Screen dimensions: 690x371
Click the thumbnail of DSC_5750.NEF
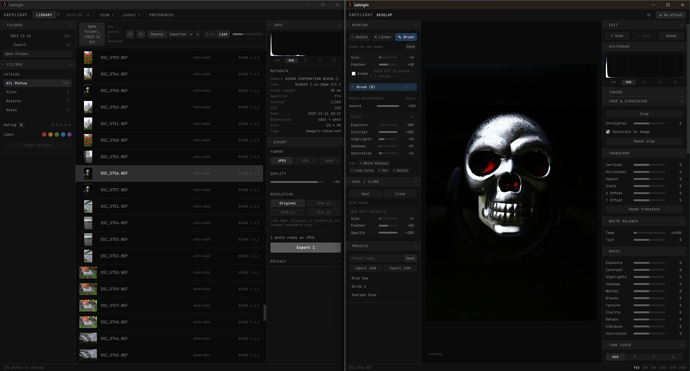pos(88,272)
